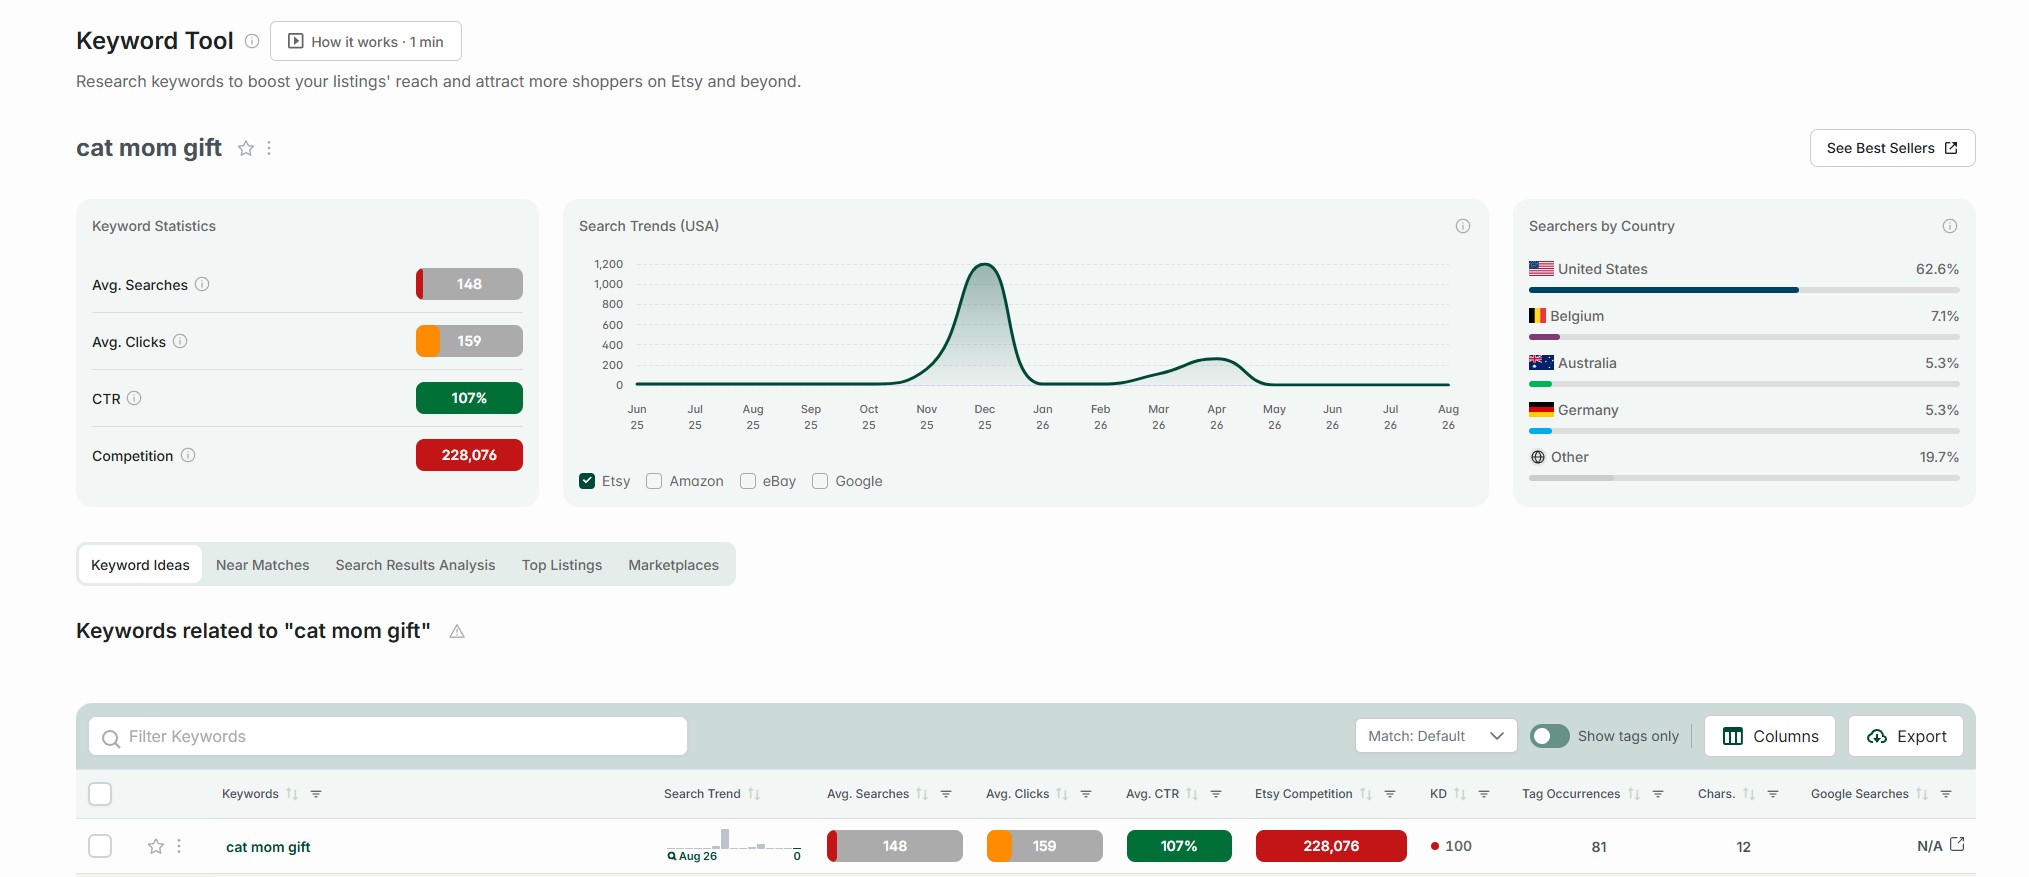Star the cat mom gift table row
The height and width of the screenshot is (877, 2029).
pyautogui.click(x=156, y=846)
